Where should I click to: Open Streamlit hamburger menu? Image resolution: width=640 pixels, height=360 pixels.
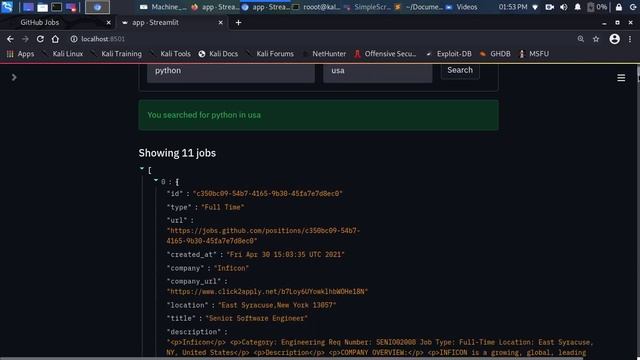coord(621,78)
